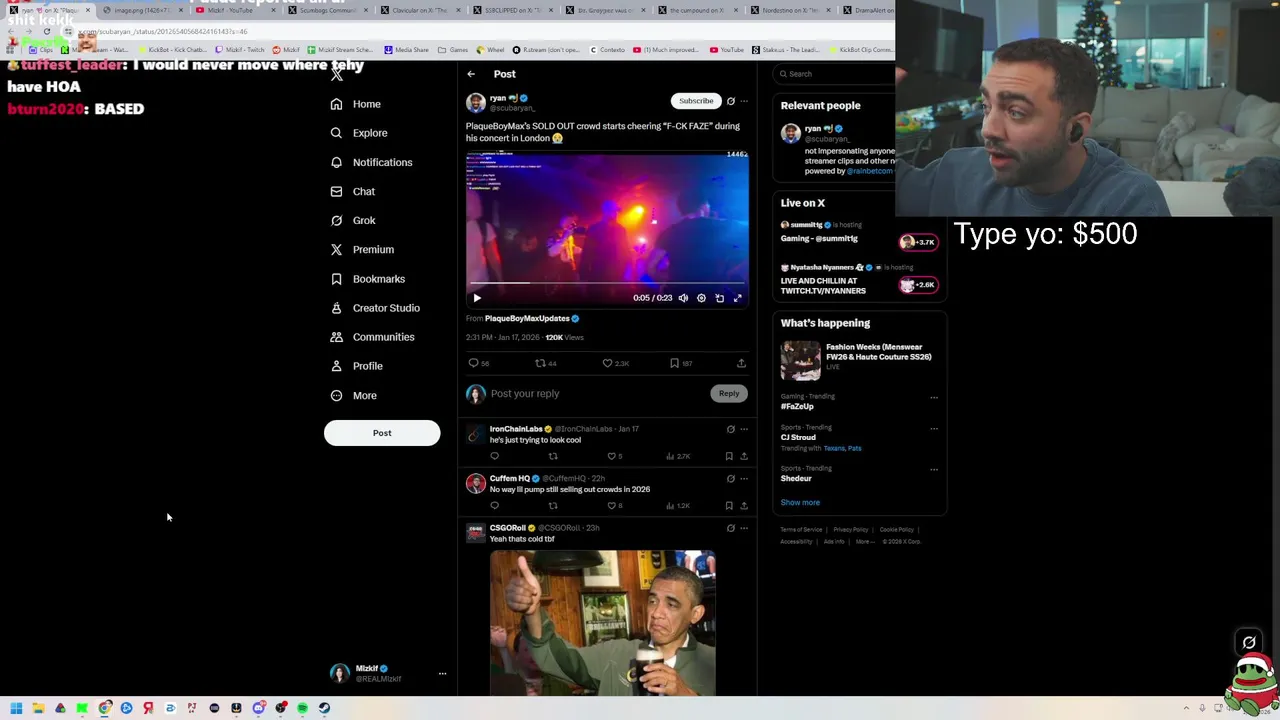Open Grok explain icon on ryan's post
Image resolution: width=1280 pixels, height=720 pixels.
(731, 101)
